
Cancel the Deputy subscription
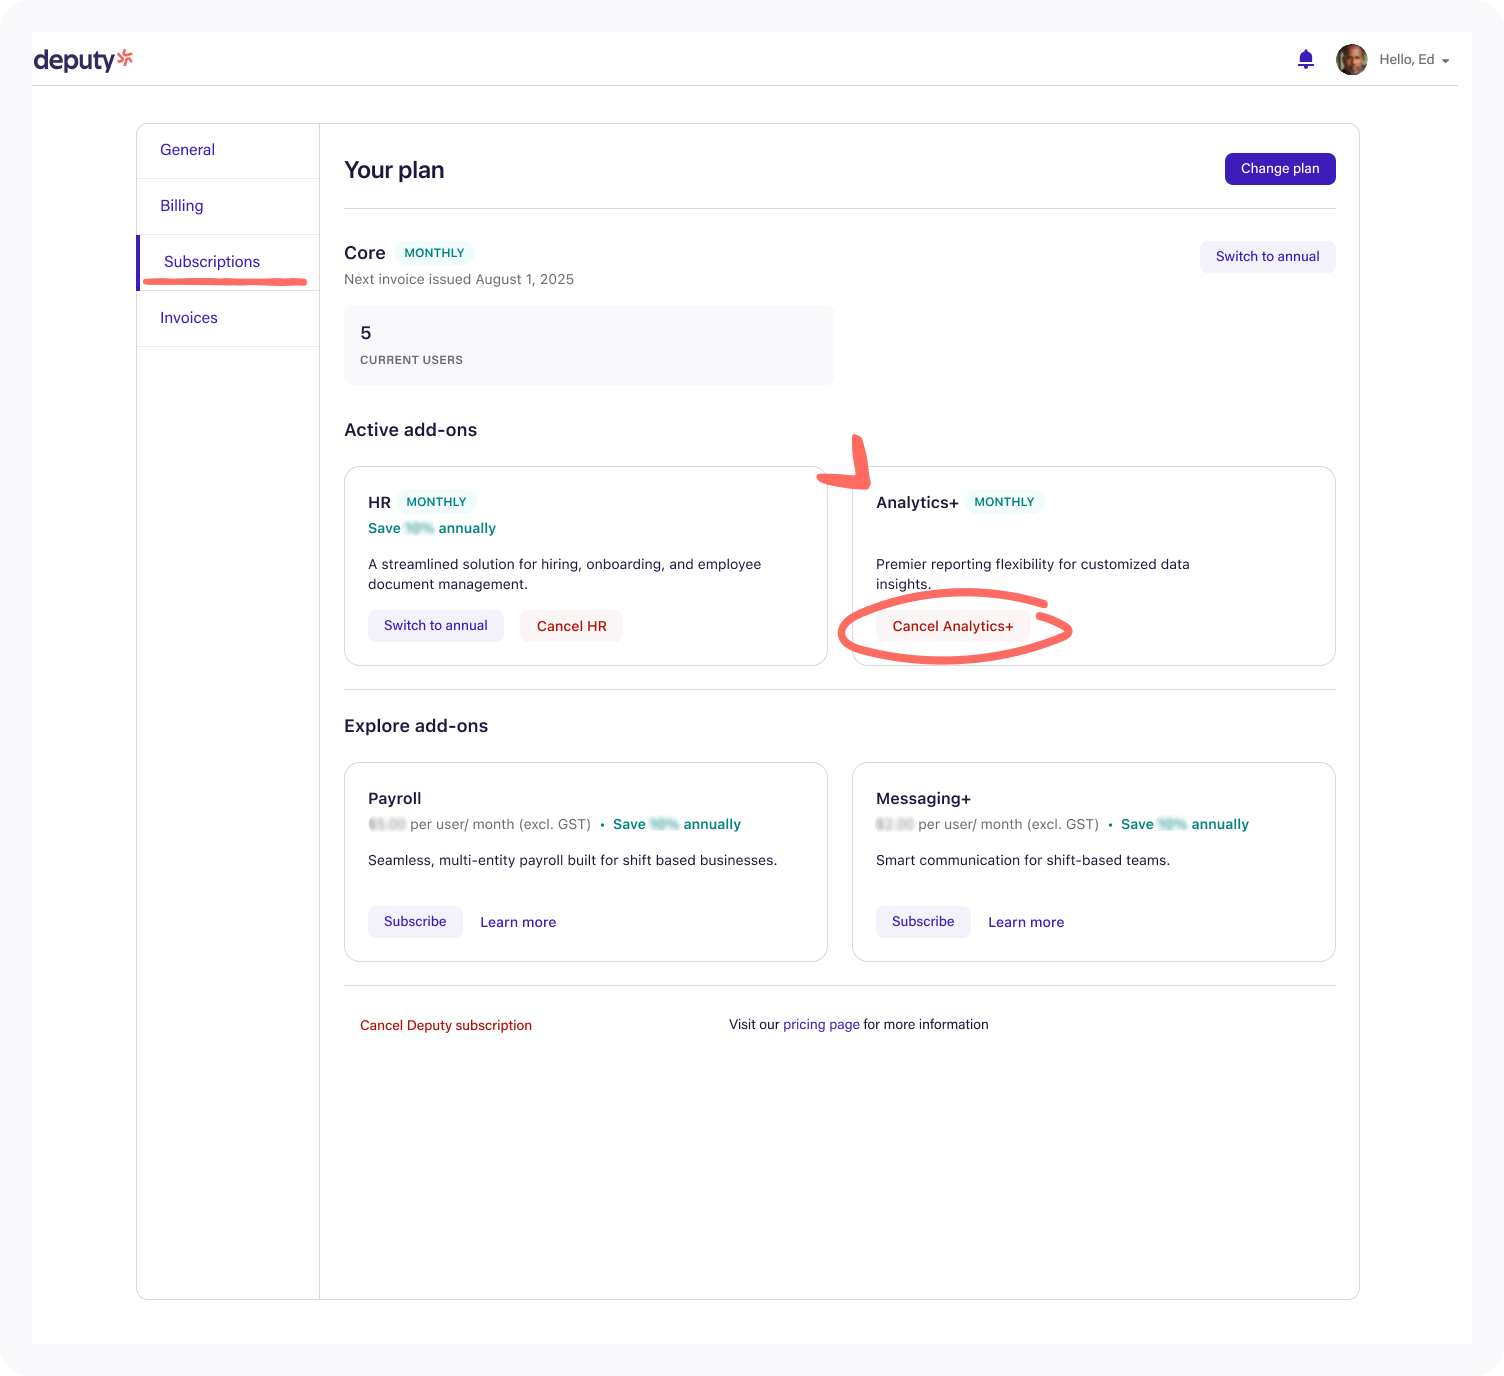pyautogui.click(x=446, y=1025)
